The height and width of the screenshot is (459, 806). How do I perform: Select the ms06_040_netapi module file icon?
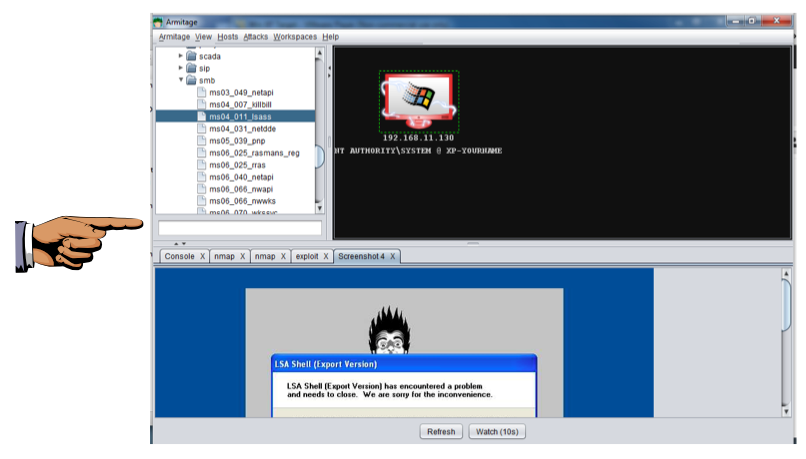pos(202,177)
